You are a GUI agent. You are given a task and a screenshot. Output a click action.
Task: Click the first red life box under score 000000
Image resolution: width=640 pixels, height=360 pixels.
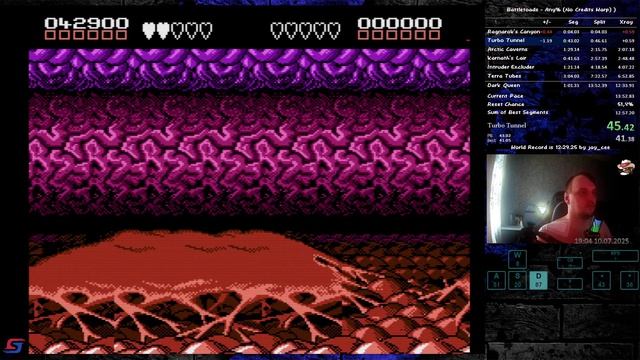coord(363,35)
